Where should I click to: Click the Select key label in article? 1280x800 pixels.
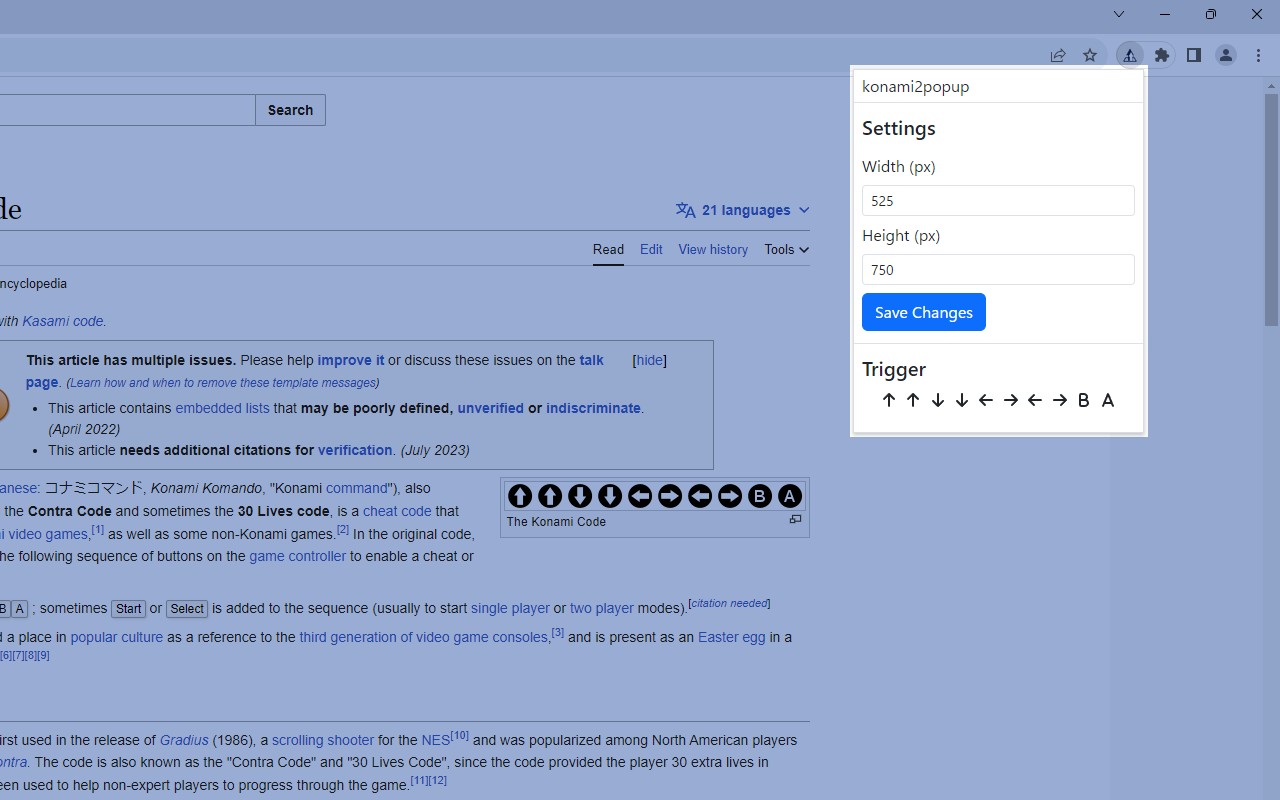pyautogui.click(x=187, y=608)
